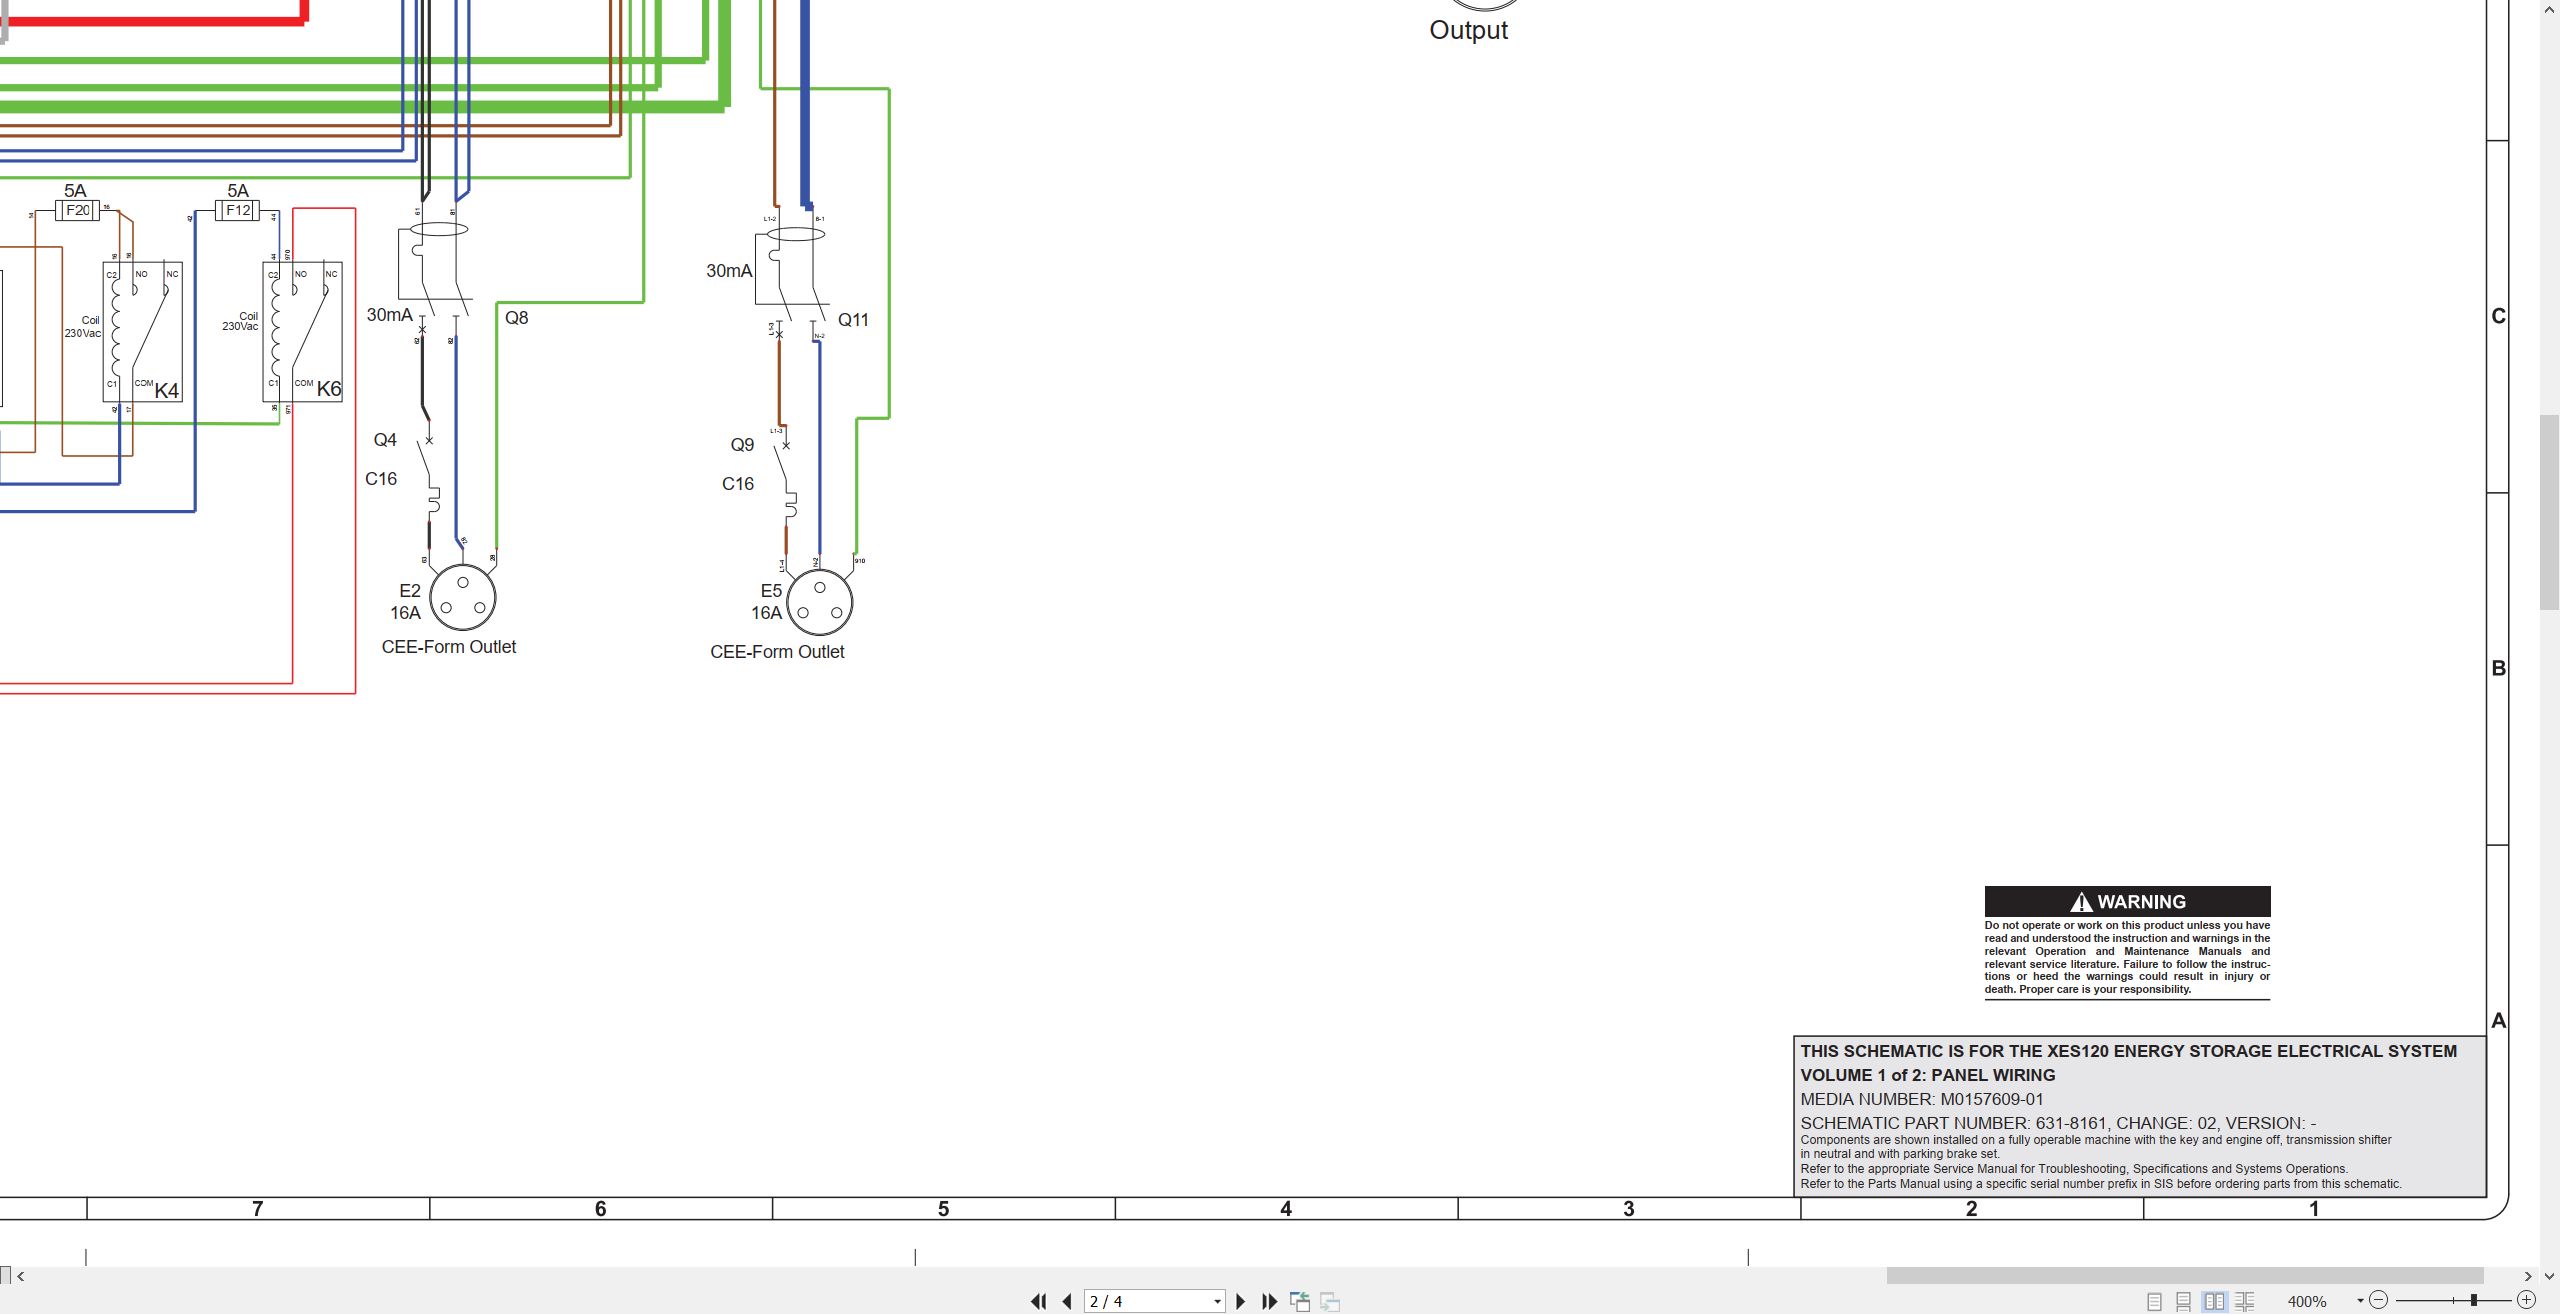The image size is (2560, 1314).
Task: Click the SCHEMATIC PART NUMBER line
Action: click(x=2058, y=1123)
